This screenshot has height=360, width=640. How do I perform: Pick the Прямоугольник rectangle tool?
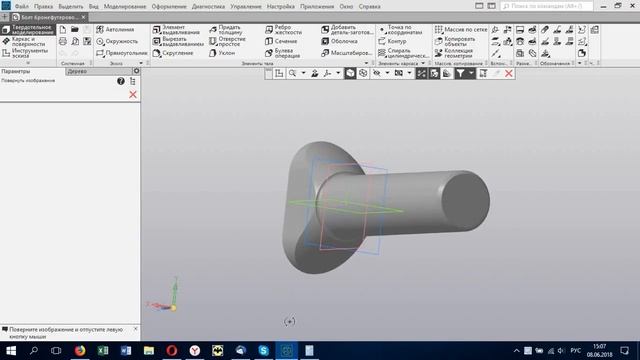[122, 53]
